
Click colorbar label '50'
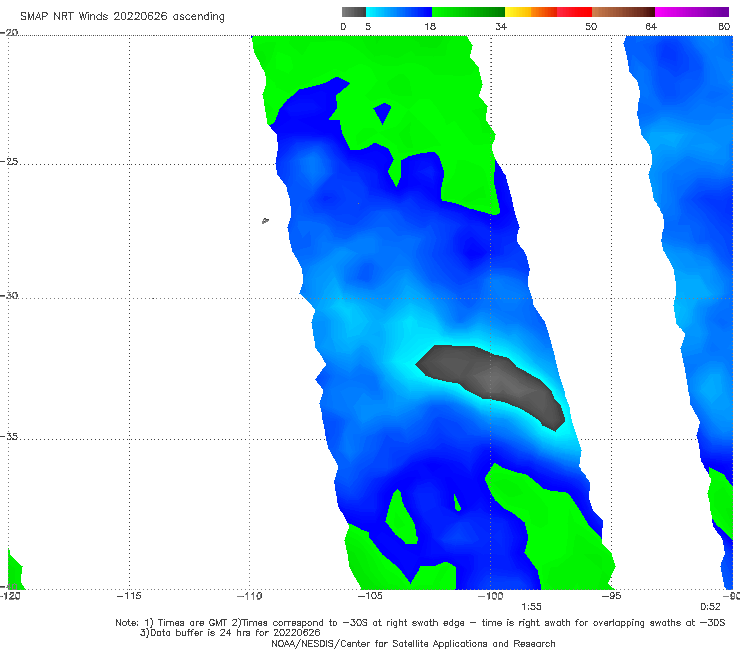591,26
